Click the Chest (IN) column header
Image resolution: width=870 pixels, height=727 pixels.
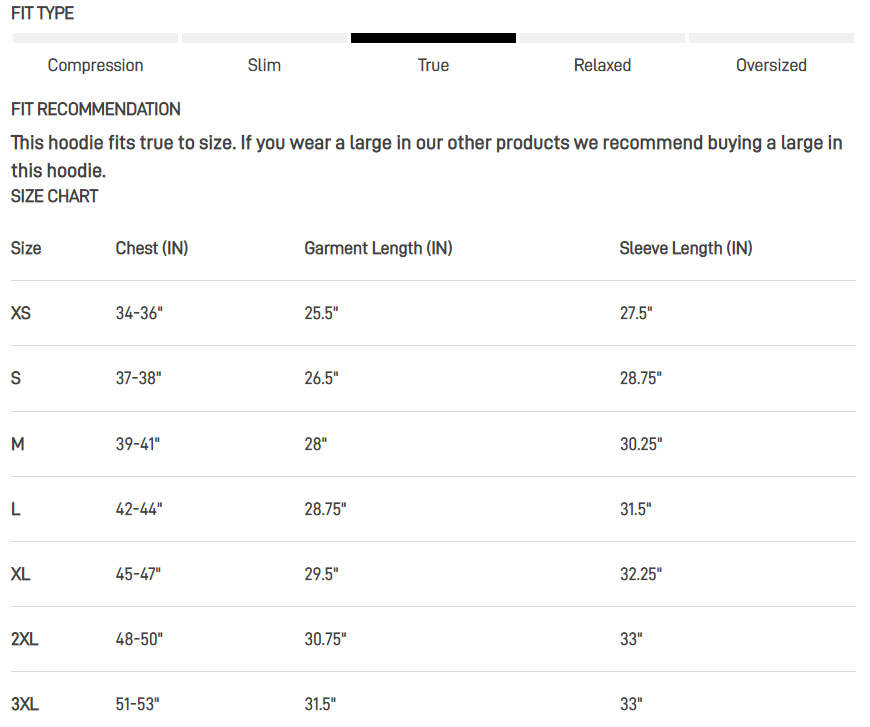(152, 248)
